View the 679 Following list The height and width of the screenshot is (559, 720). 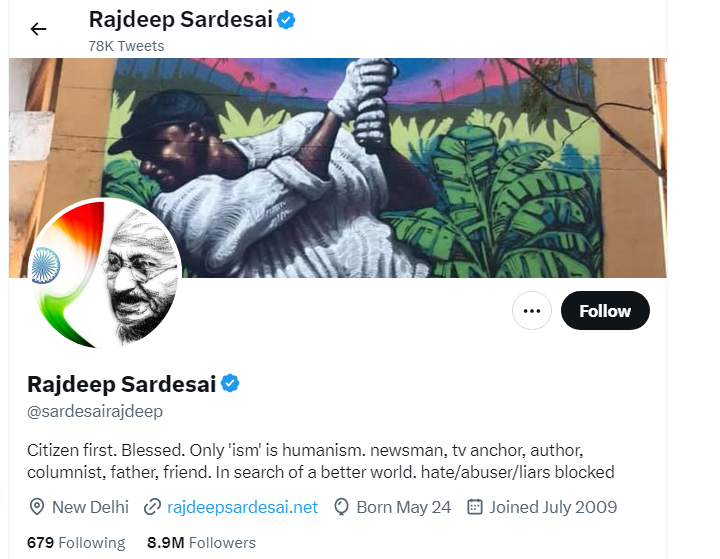(x=76, y=543)
